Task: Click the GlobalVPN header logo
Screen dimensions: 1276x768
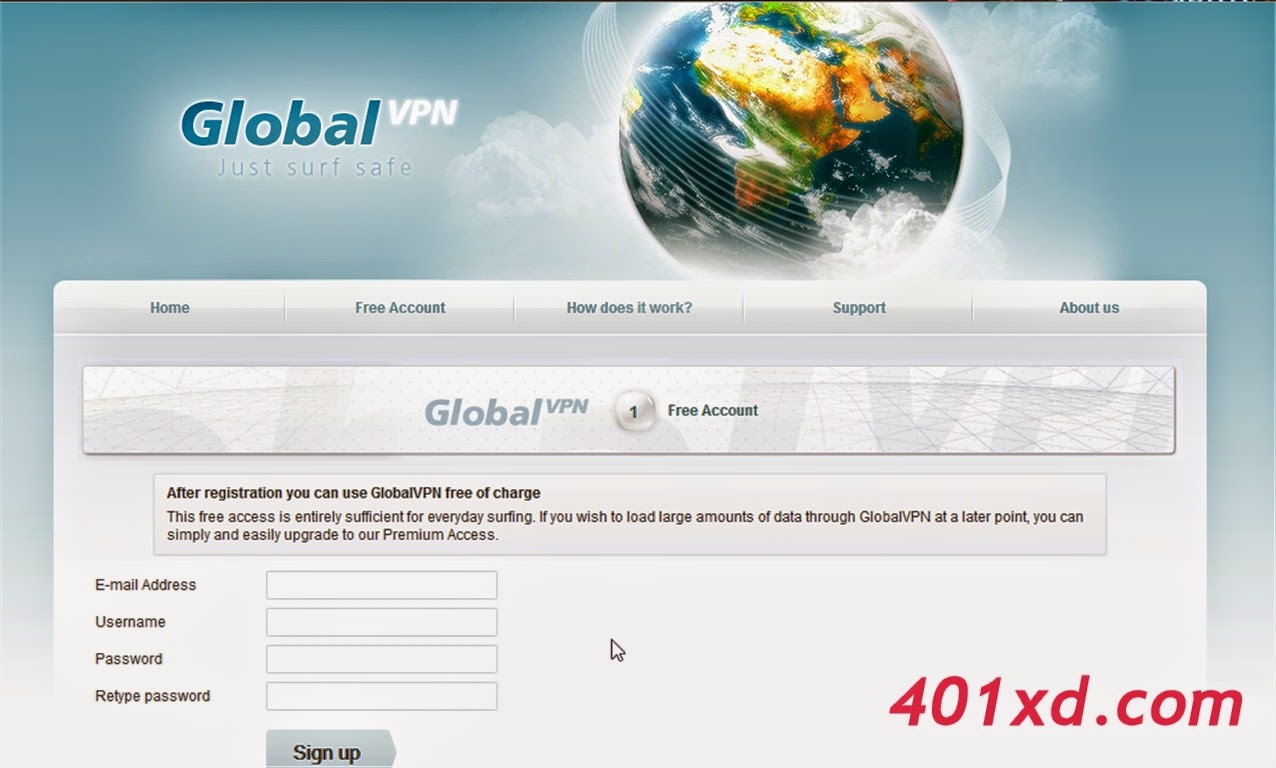Action: [318, 124]
